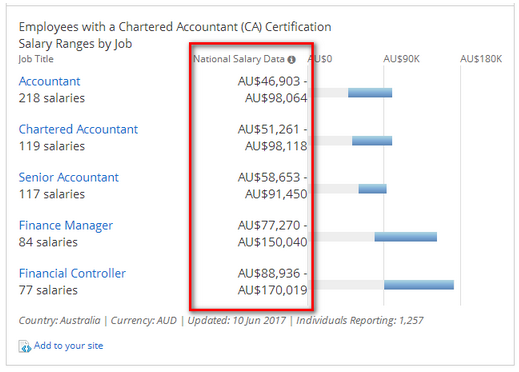Viewport: 519px width, 372px height.
Task: Click the Finance Manager salary range bar
Action: click(x=406, y=237)
